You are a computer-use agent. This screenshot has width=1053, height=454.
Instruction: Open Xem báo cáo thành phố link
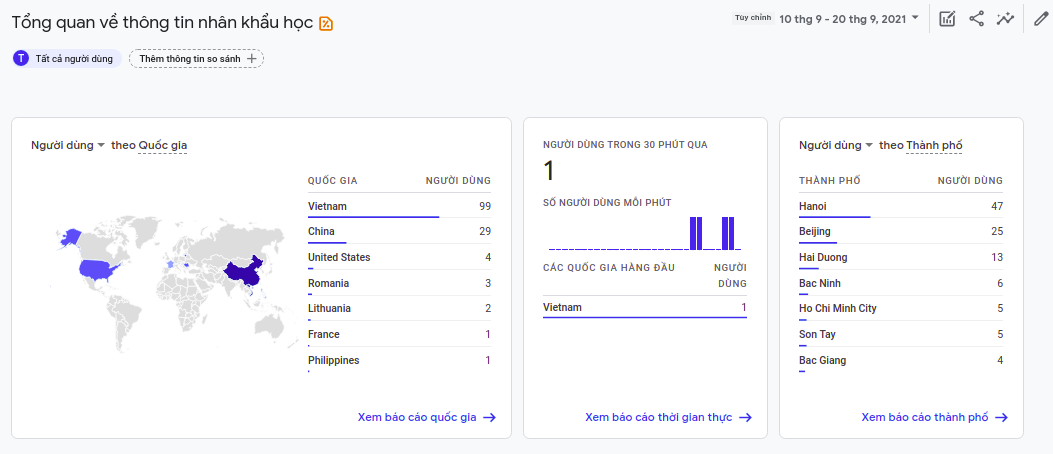pos(925,418)
